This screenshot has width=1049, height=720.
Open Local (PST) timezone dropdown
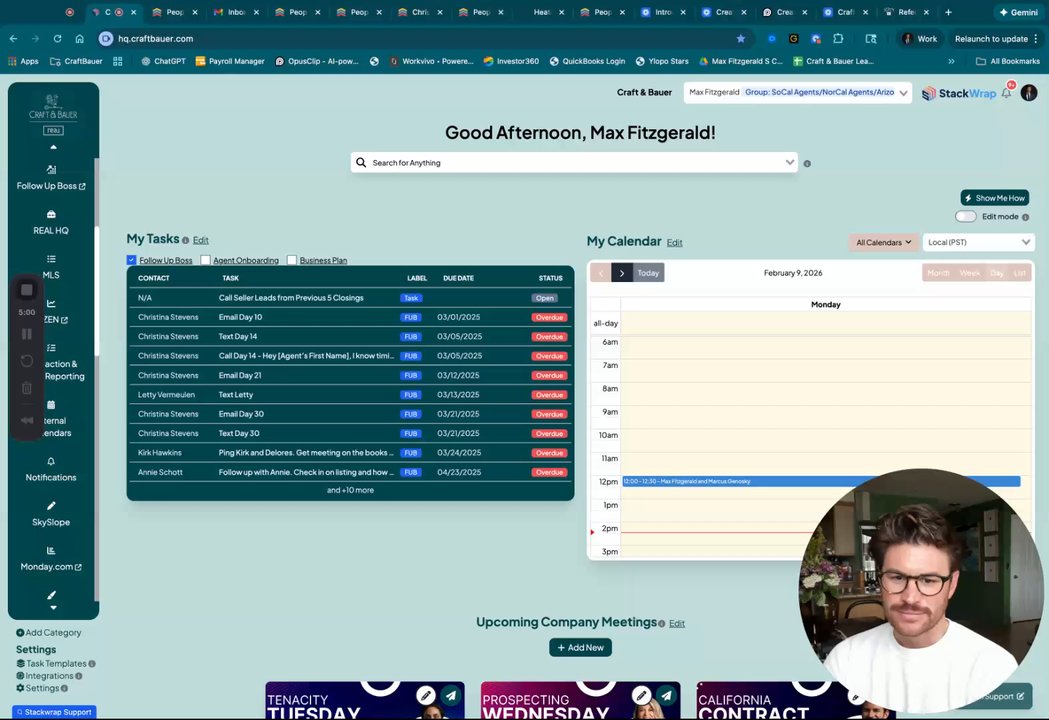click(978, 242)
